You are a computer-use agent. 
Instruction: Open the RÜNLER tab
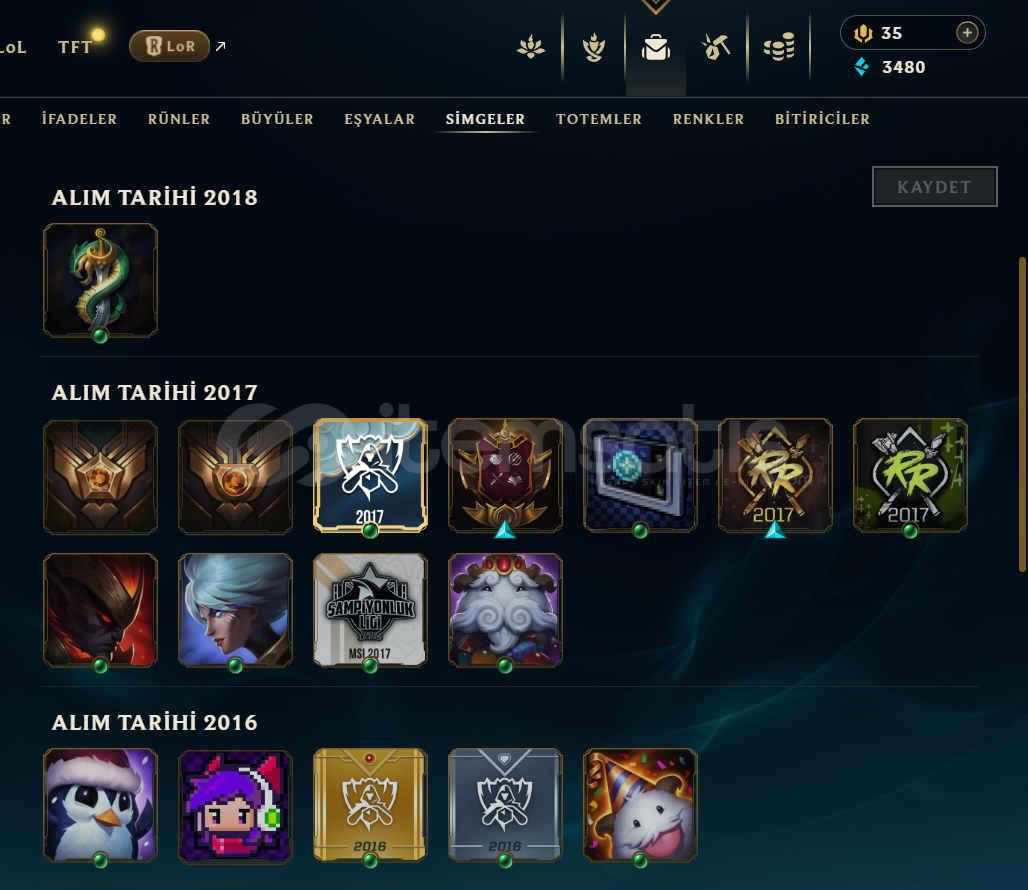[x=179, y=119]
